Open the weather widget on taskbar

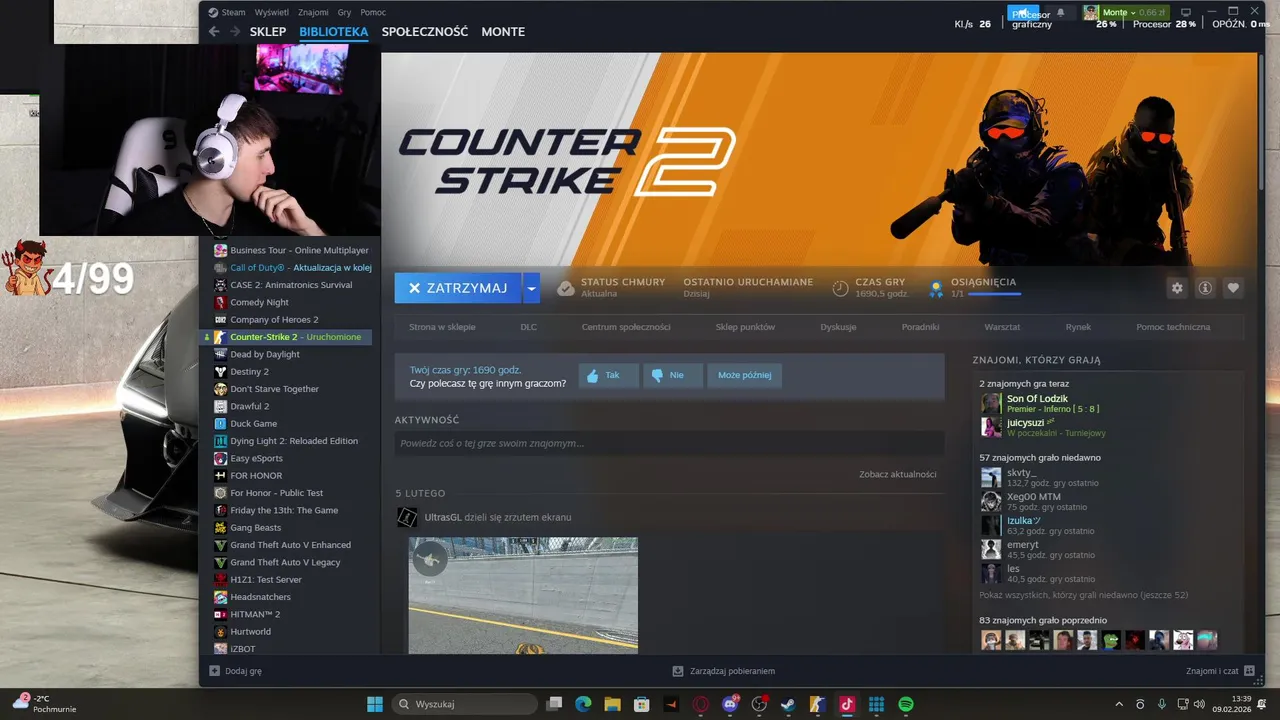(45, 704)
